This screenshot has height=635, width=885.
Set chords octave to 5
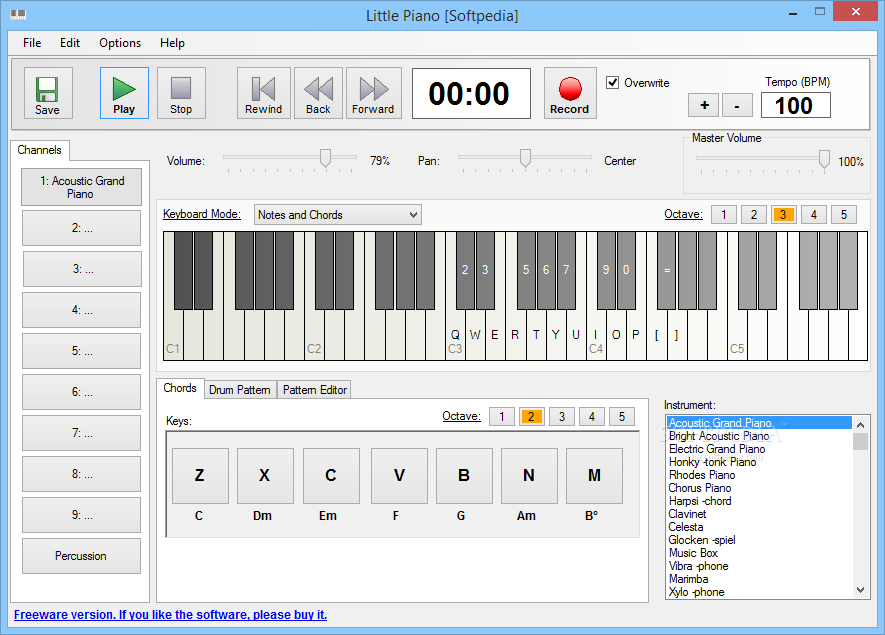click(621, 417)
